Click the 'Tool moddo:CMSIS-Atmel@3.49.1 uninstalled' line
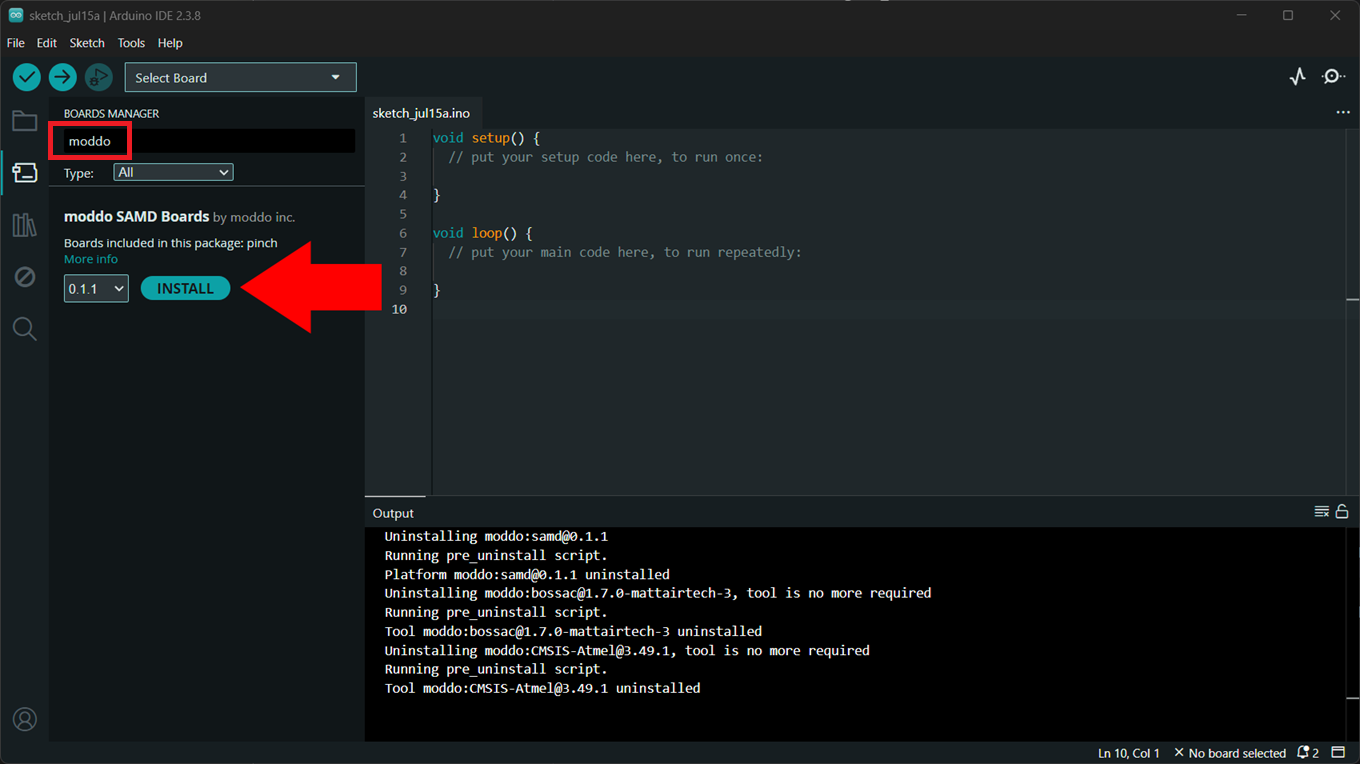Viewport: 1360px width, 764px height. pyautogui.click(x=543, y=688)
